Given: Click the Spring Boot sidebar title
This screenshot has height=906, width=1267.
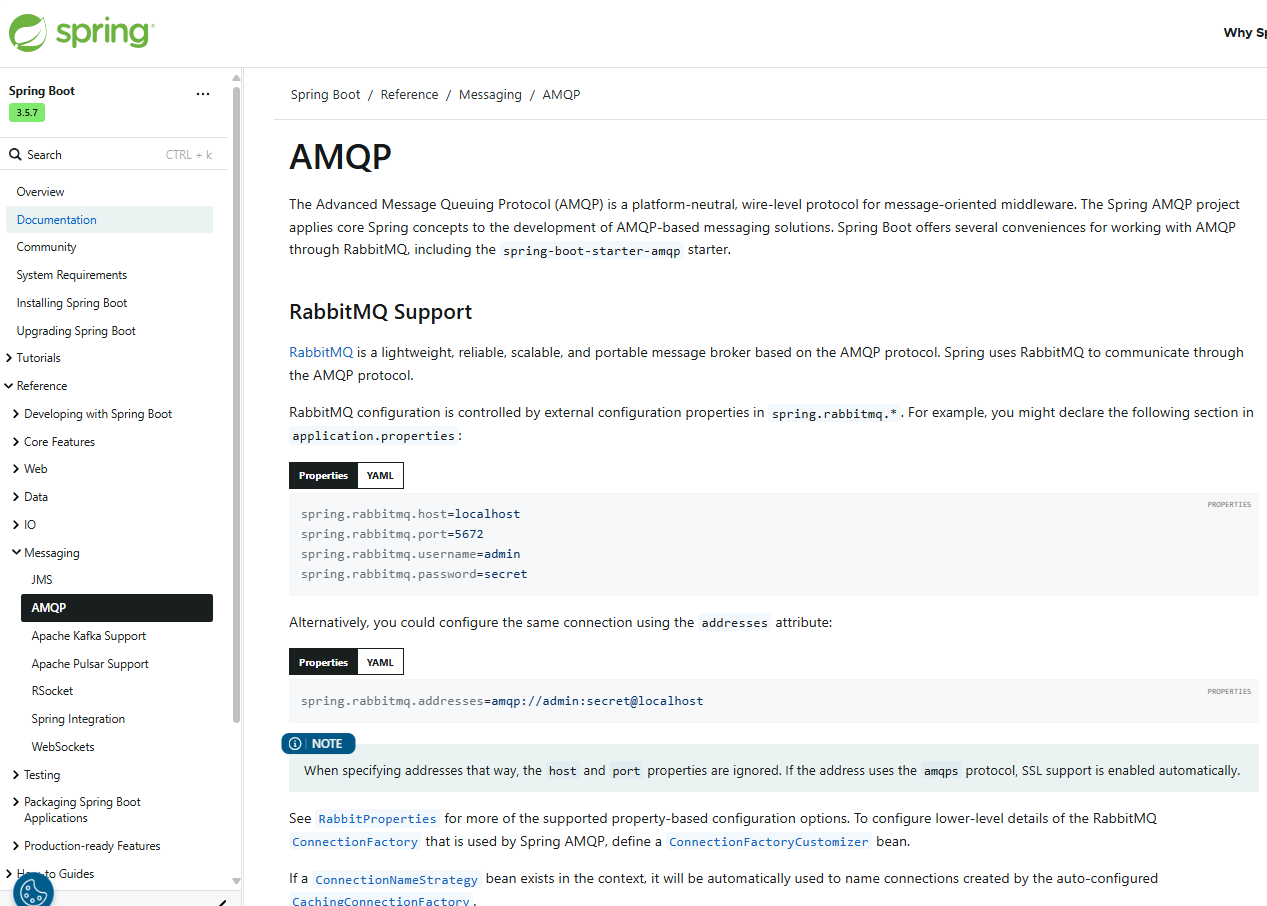Looking at the screenshot, I should tap(42, 91).
